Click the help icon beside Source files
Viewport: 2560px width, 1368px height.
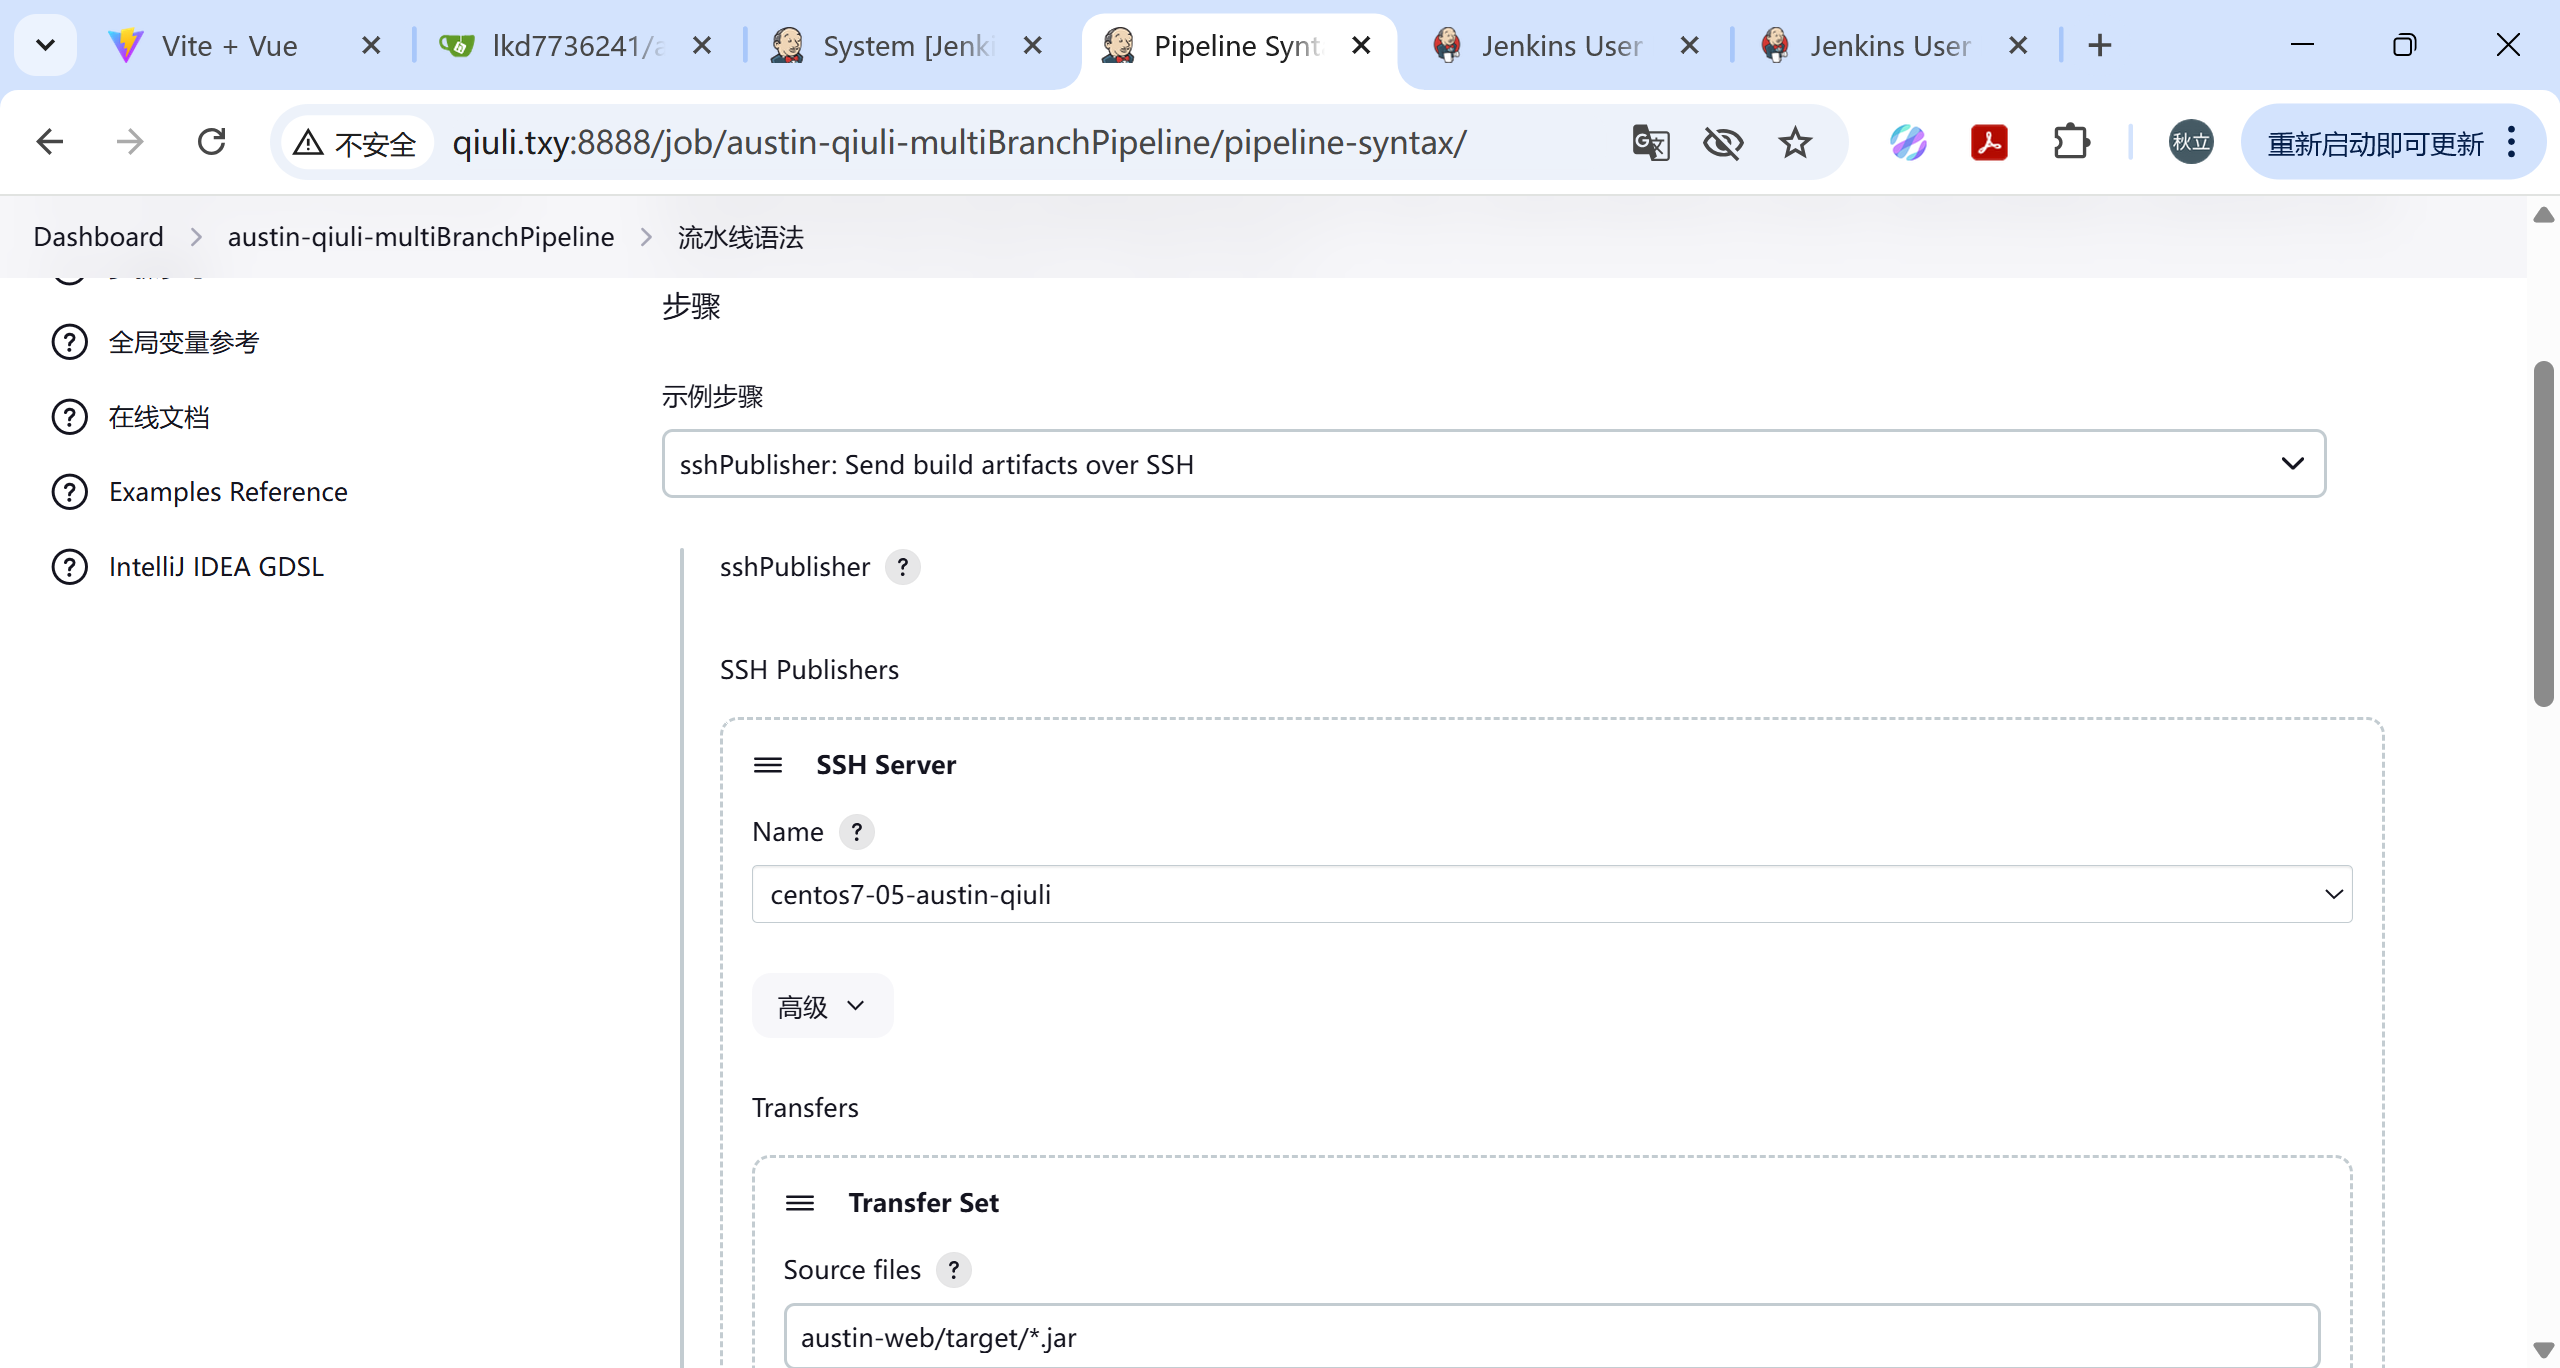[x=953, y=1270]
